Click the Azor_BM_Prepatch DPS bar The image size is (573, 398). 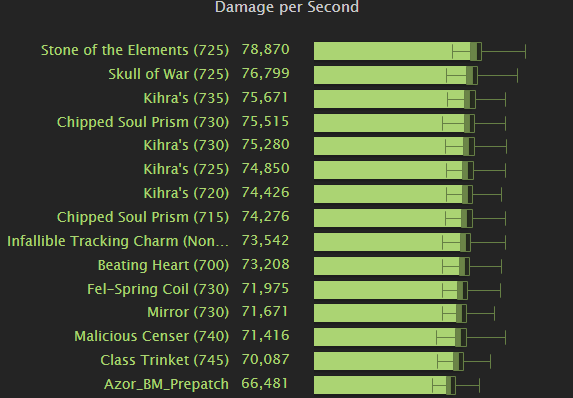coord(385,386)
